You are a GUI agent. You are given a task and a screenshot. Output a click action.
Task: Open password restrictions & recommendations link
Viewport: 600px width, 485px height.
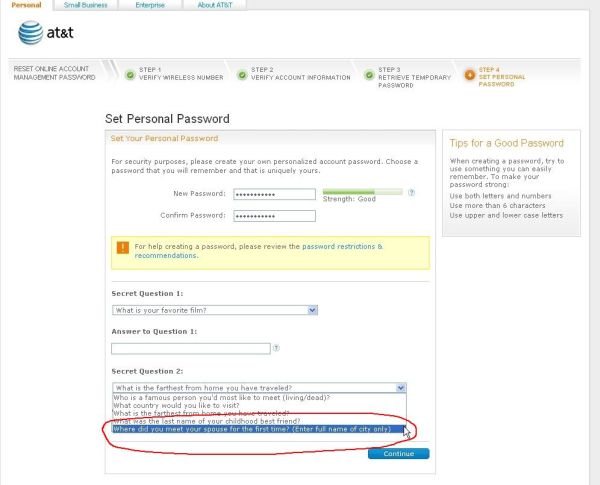coord(258,251)
